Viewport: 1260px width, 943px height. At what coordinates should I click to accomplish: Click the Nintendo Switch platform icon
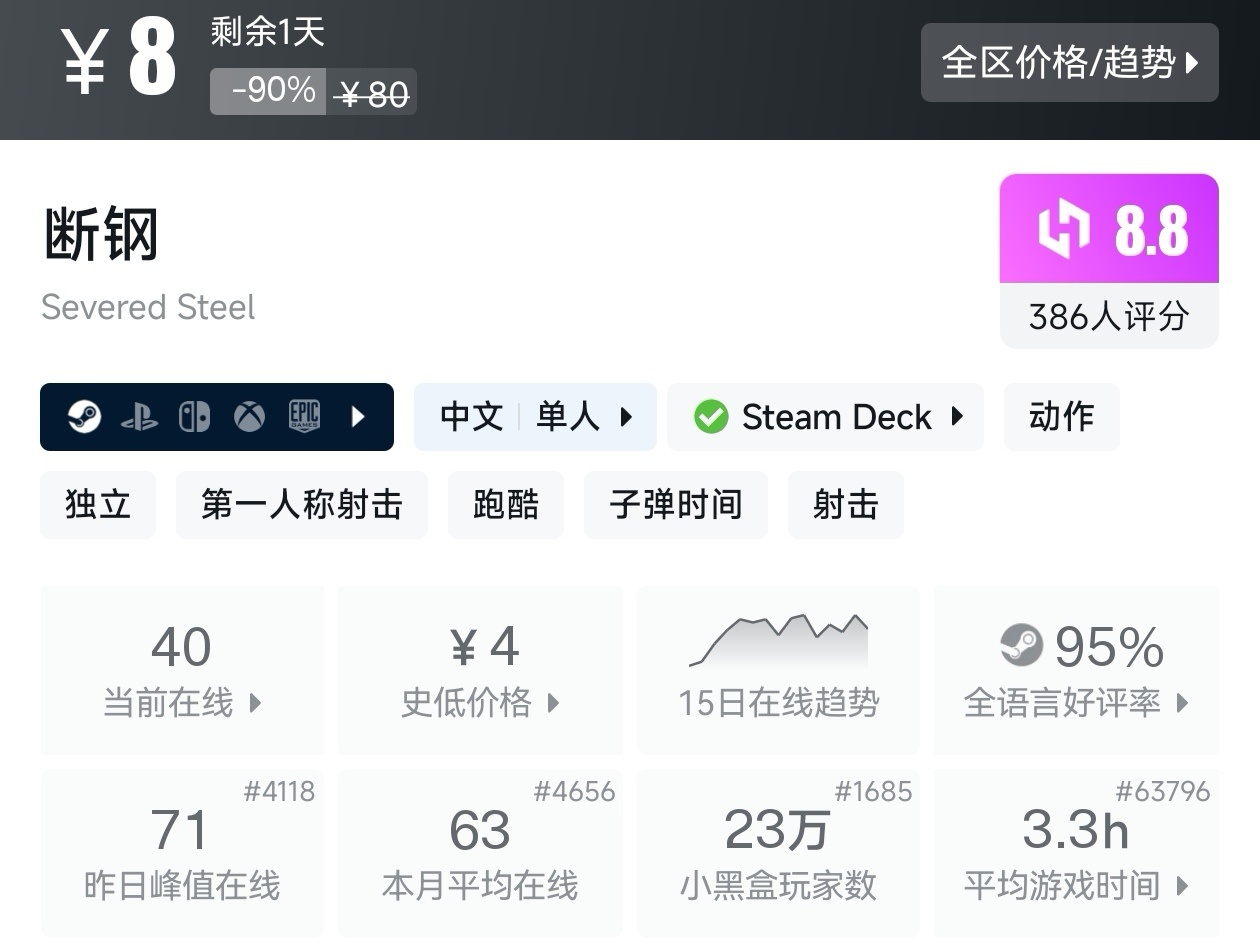[194, 417]
